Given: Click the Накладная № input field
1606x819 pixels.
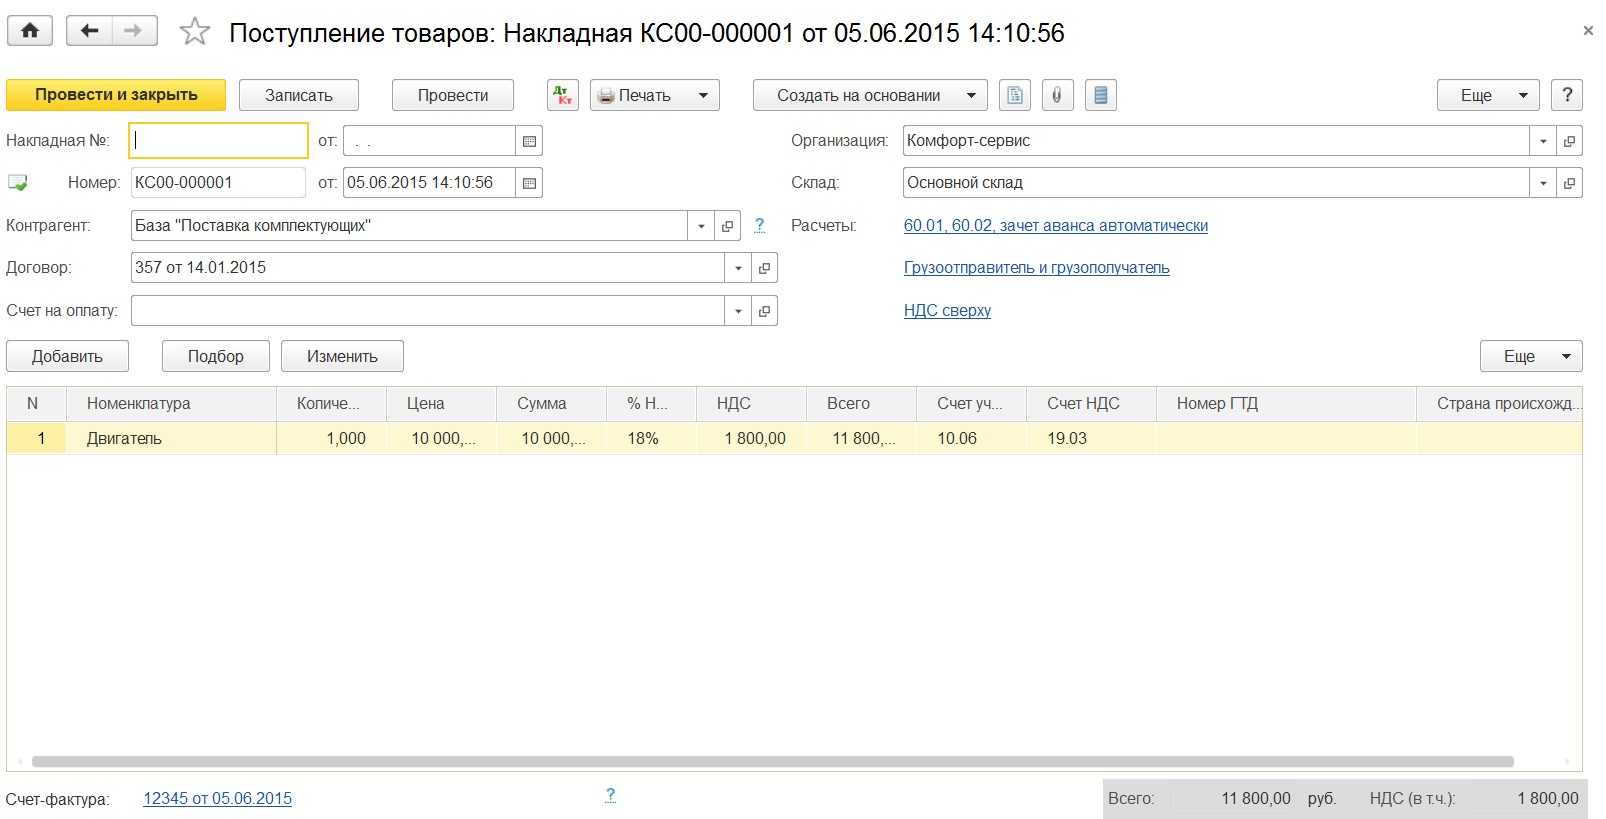Looking at the screenshot, I should point(218,141).
